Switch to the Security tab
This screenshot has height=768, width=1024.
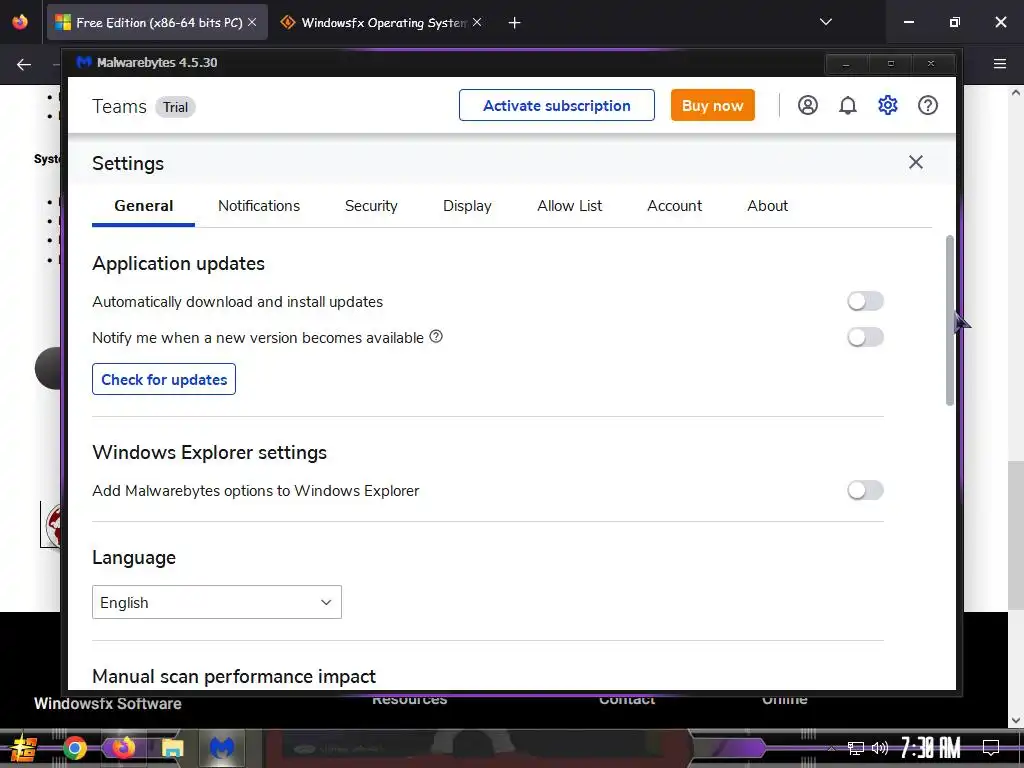pos(371,206)
